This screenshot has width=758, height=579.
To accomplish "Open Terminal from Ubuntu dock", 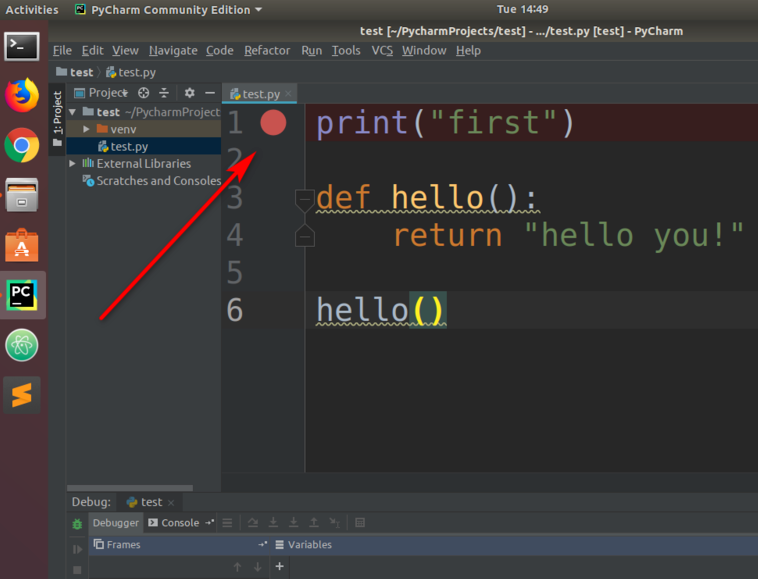I will pos(22,46).
